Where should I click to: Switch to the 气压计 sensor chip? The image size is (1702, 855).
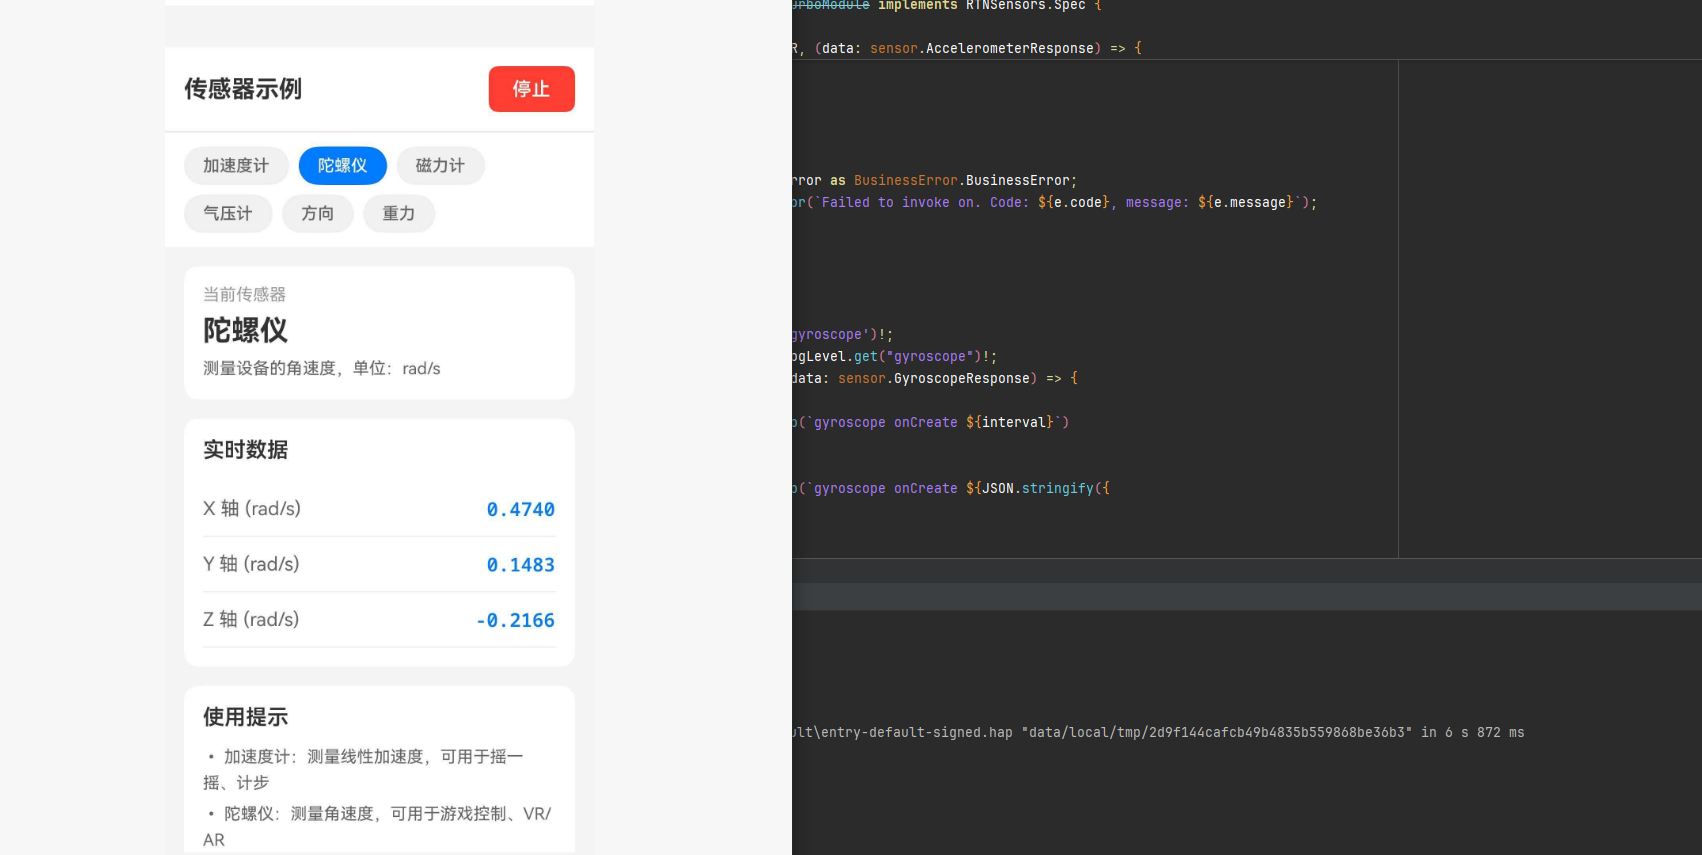[x=228, y=214]
